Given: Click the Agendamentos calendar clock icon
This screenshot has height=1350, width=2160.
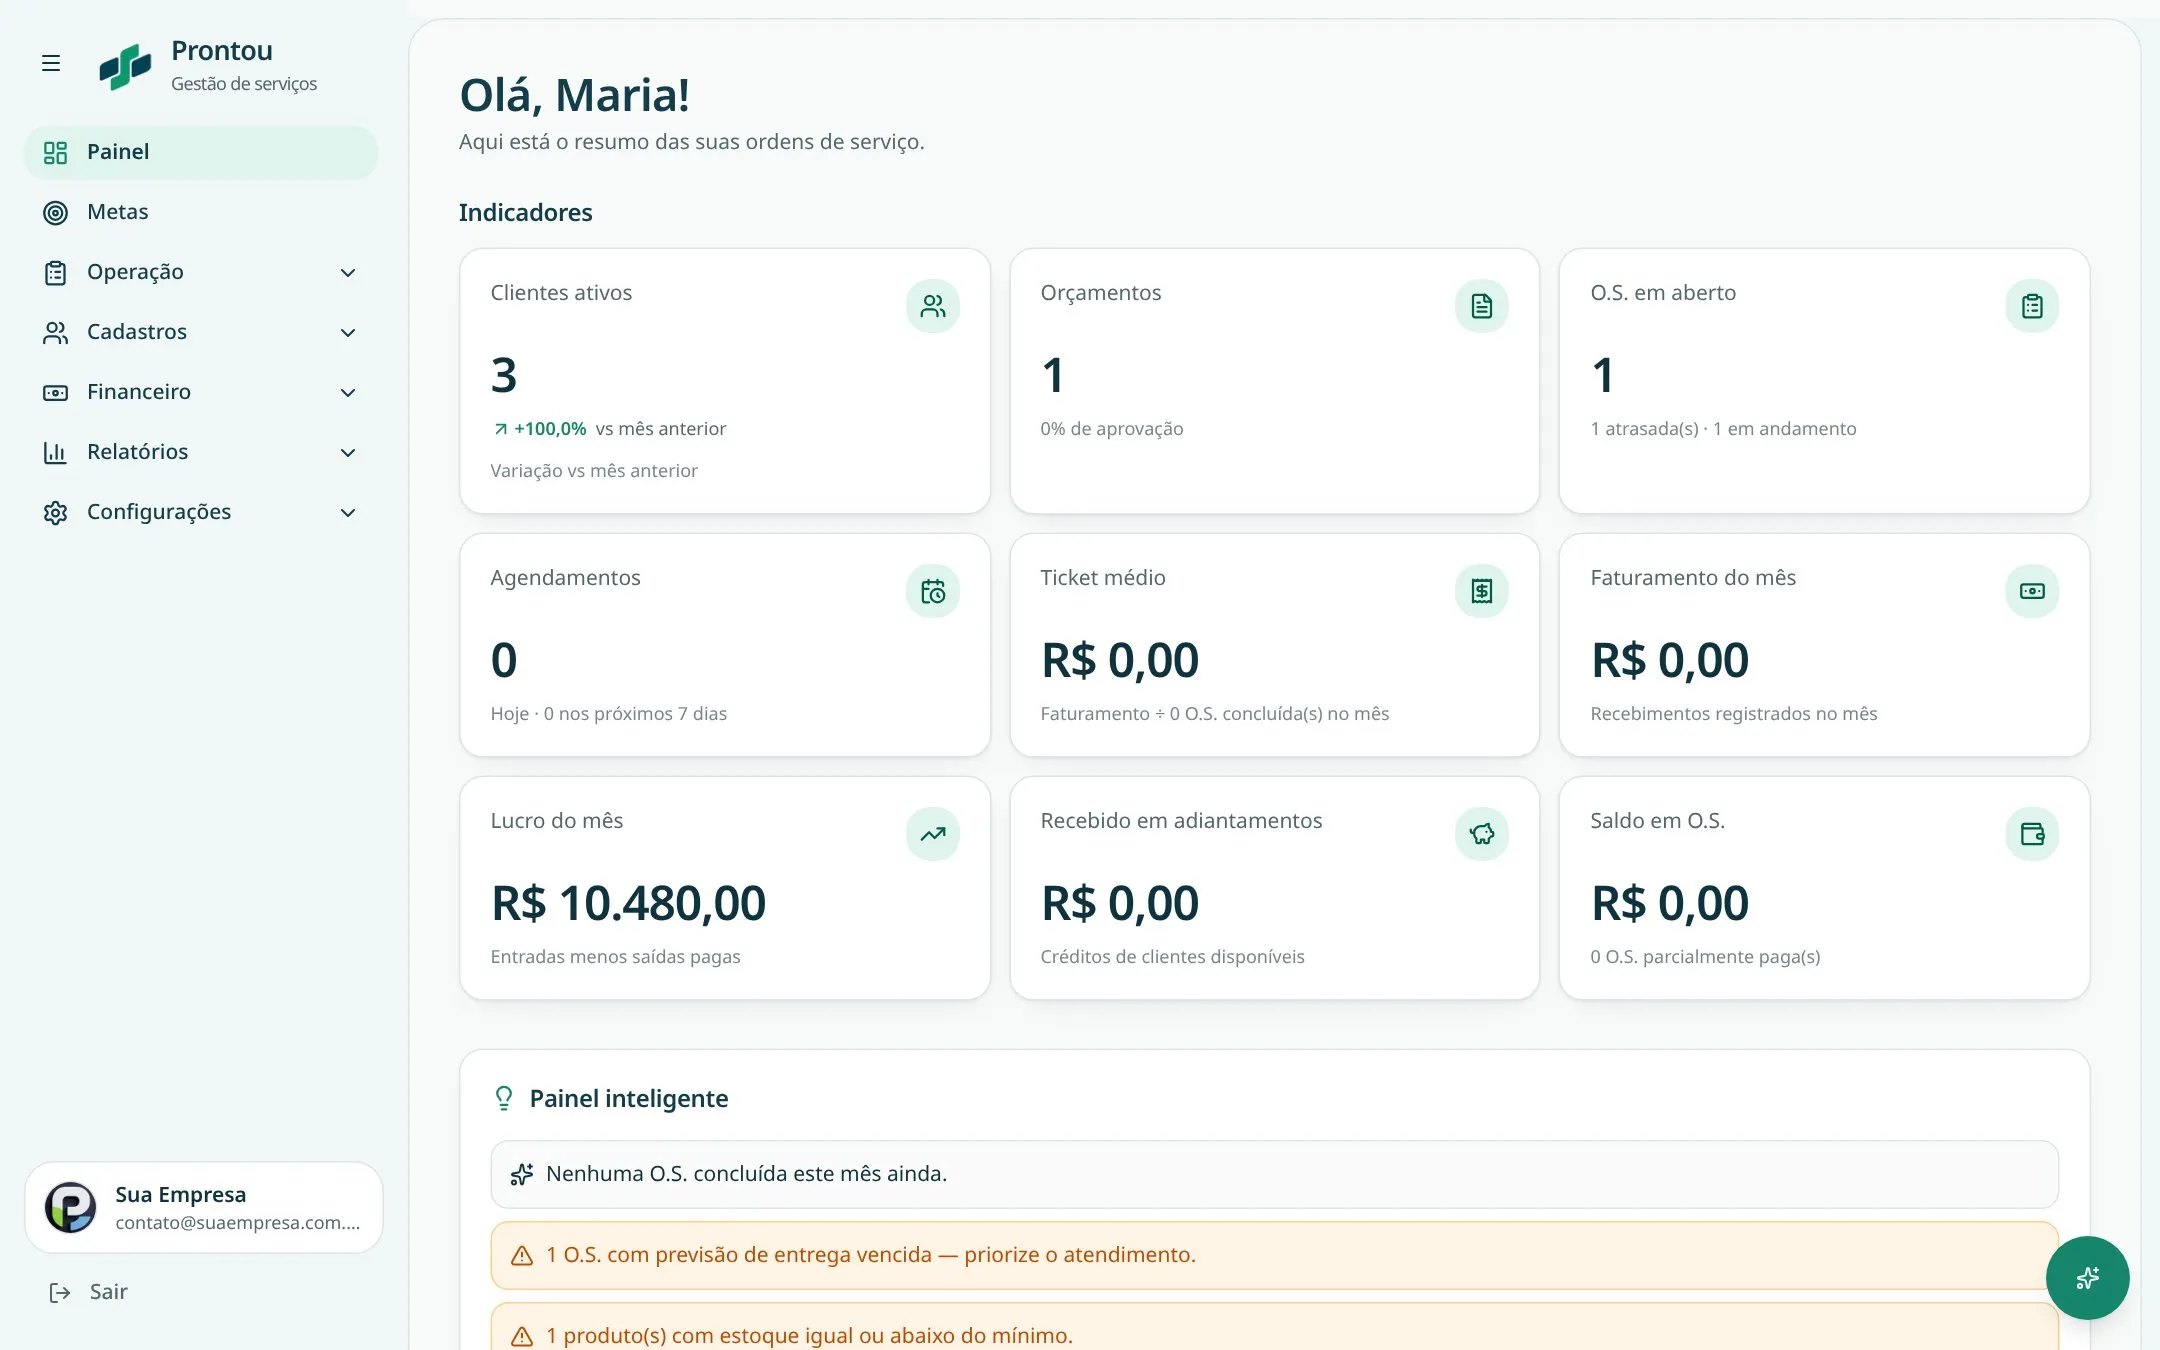Looking at the screenshot, I should click(933, 591).
